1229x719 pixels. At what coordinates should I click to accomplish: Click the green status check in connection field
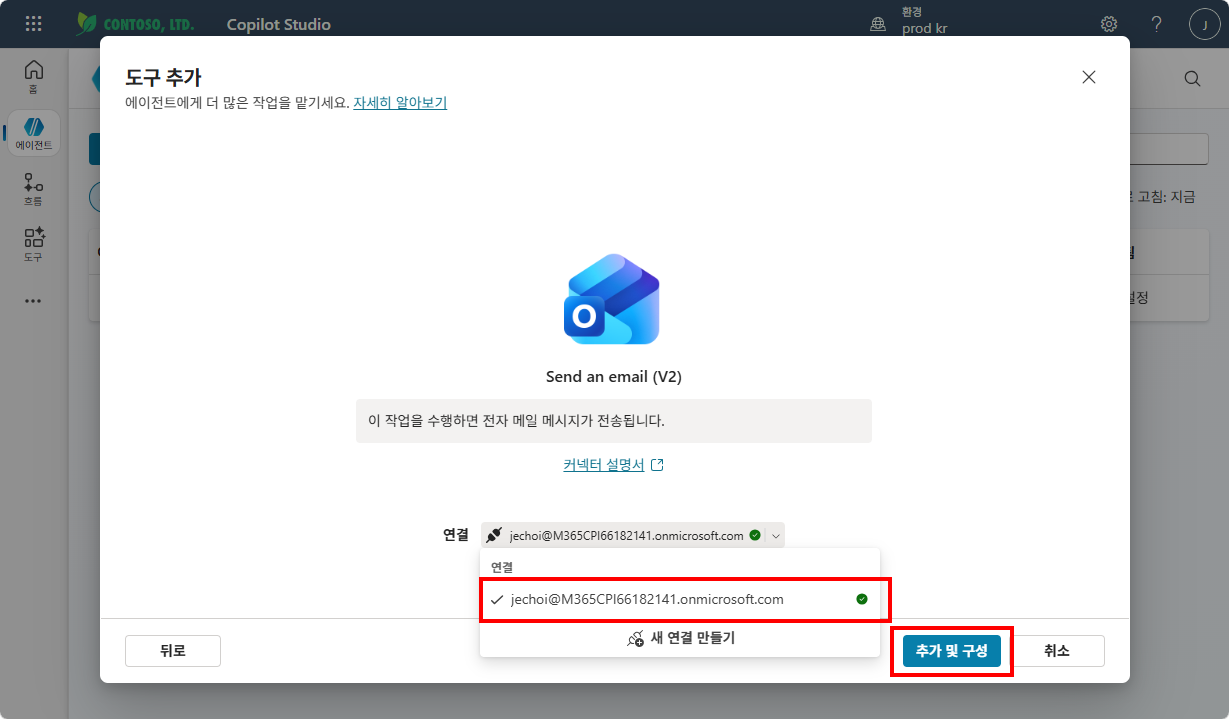pos(755,535)
